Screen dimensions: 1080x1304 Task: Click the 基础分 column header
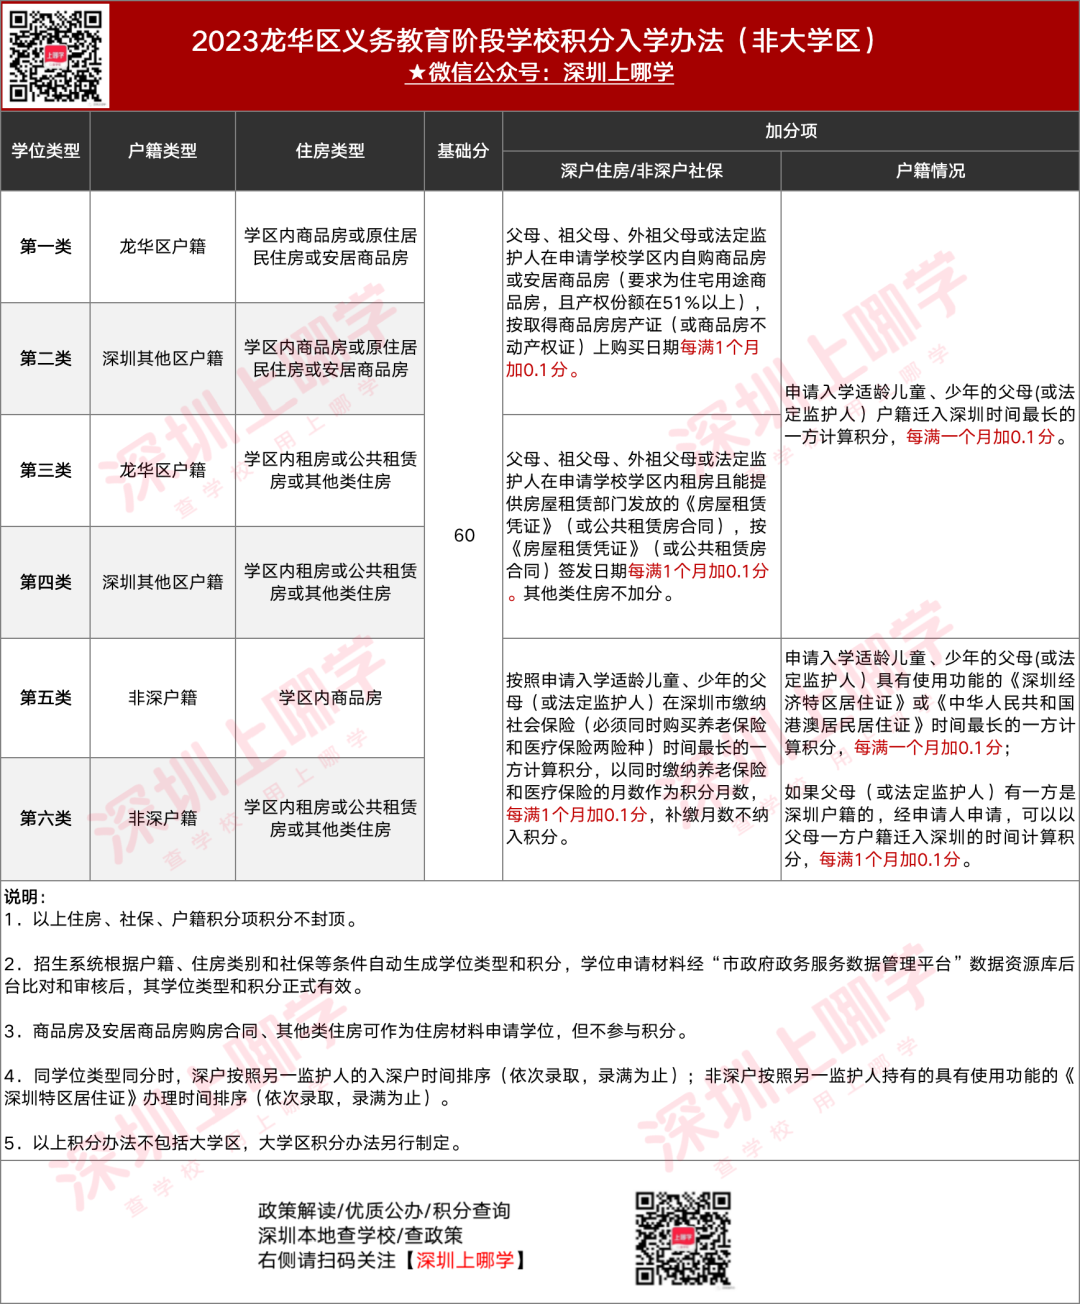(x=463, y=151)
